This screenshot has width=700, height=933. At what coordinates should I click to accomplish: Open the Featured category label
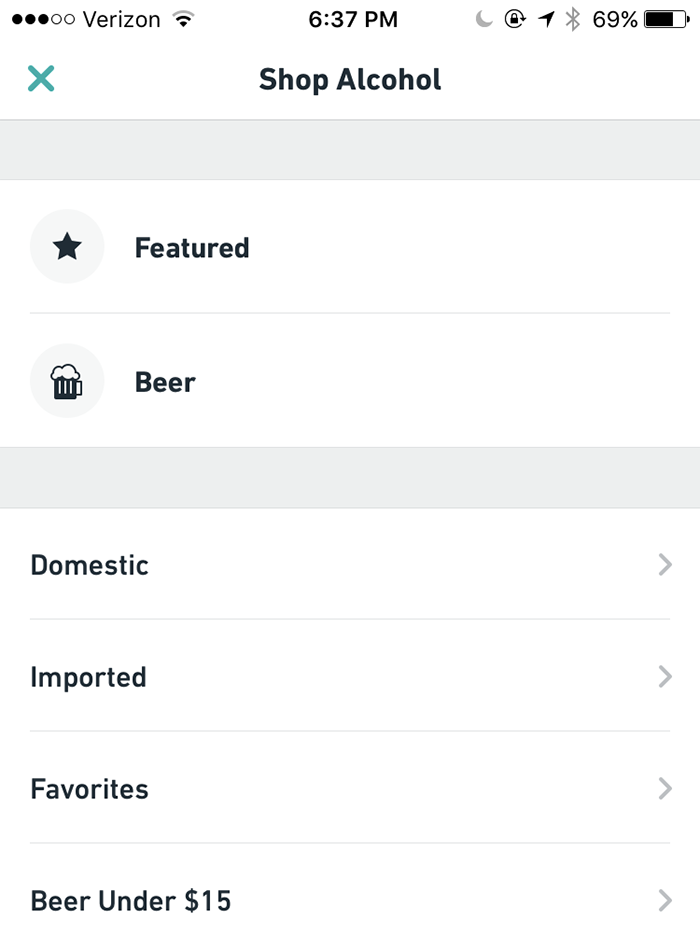click(x=192, y=247)
